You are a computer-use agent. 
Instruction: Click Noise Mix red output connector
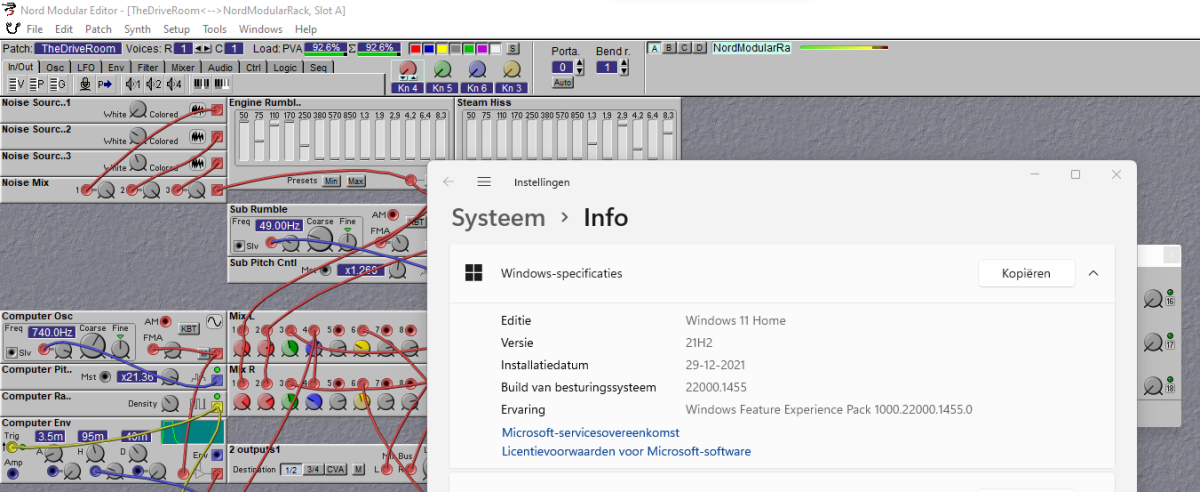217,189
